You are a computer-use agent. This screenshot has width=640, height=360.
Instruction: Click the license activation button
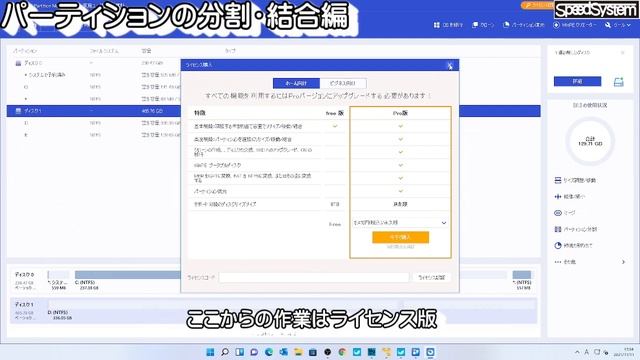[431, 278]
